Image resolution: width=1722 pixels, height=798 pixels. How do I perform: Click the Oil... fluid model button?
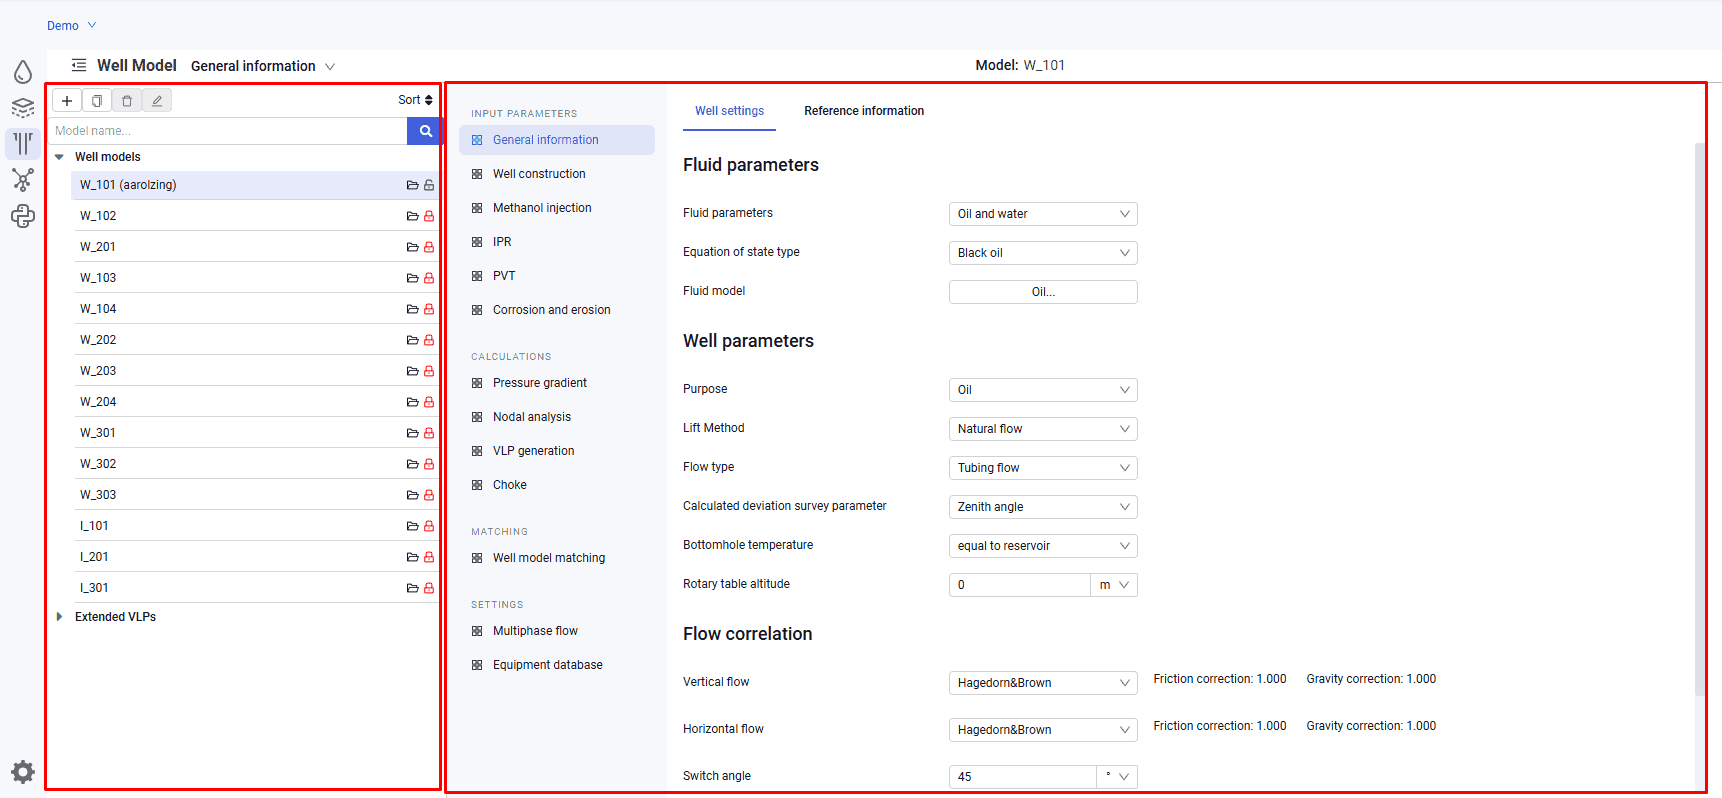pyautogui.click(x=1043, y=292)
